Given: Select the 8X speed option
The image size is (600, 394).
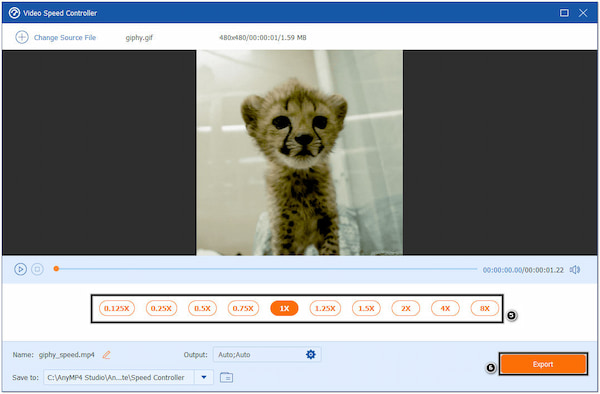Looking at the screenshot, I should [x=485, y=308].
